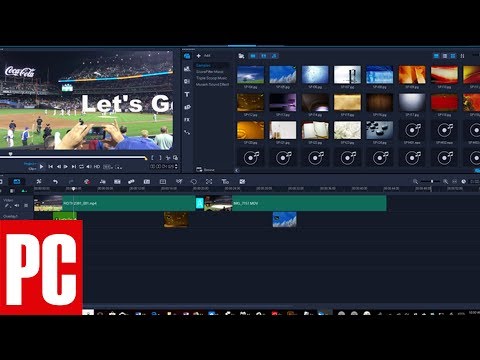The image size is (480, 360).
Task: Open the preview volume control
Action: pos(89,166)
